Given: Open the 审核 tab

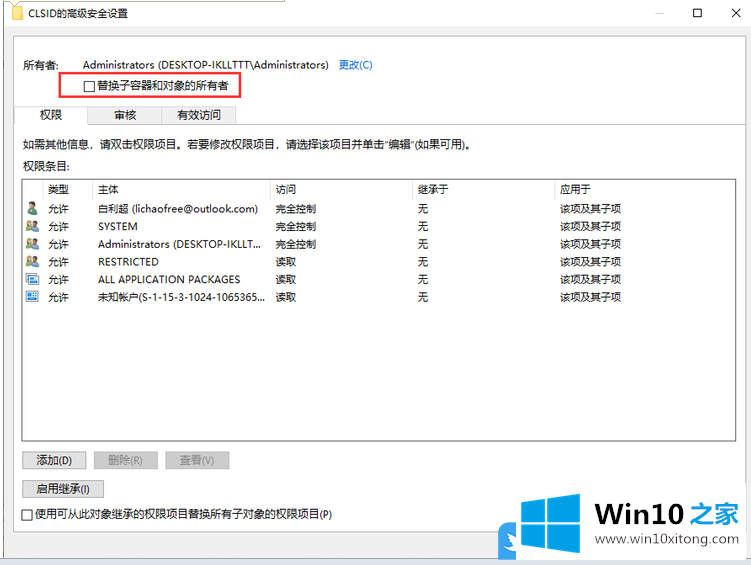Looking at the screenshot, I should coord(125,115).
